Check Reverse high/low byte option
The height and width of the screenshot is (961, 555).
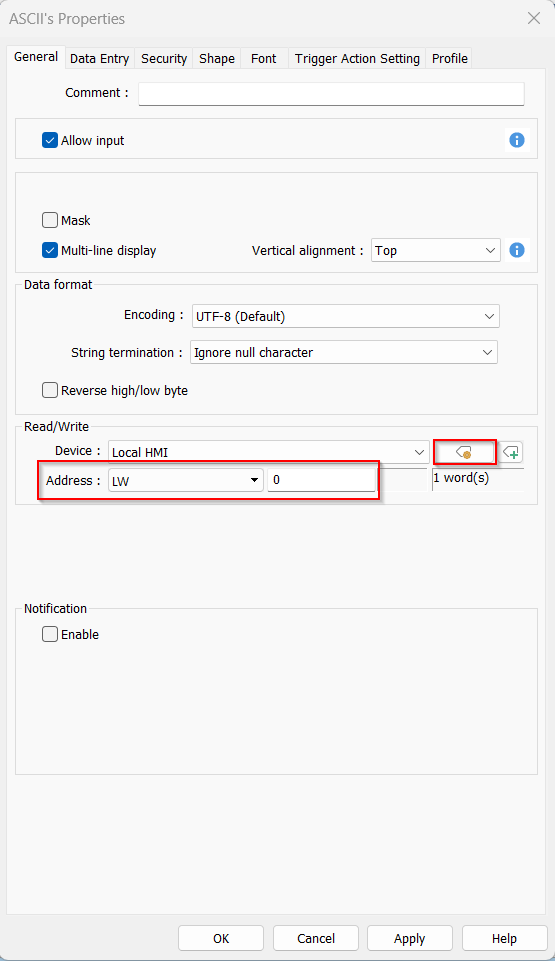tap(50, 390)
